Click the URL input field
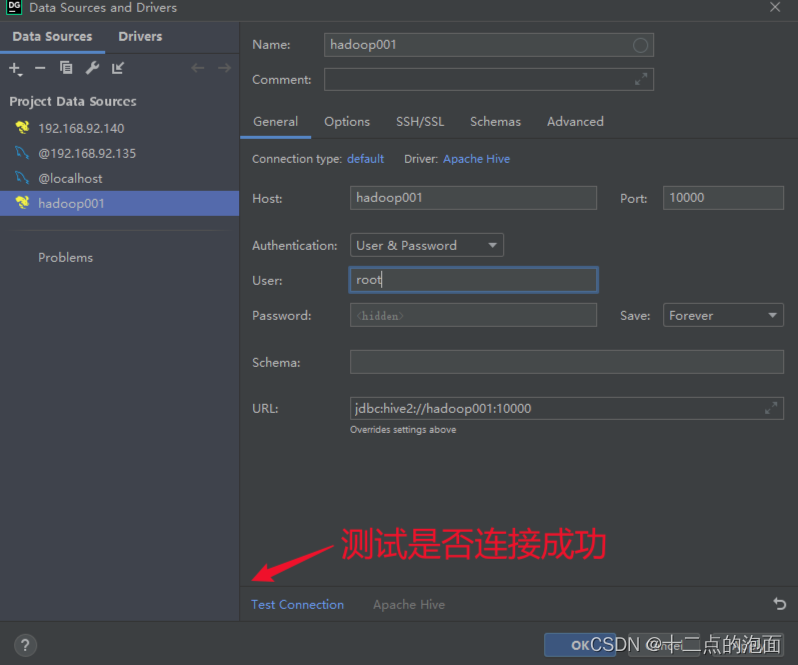The width and height of the screenshot is (798, 665). (566, 409)
